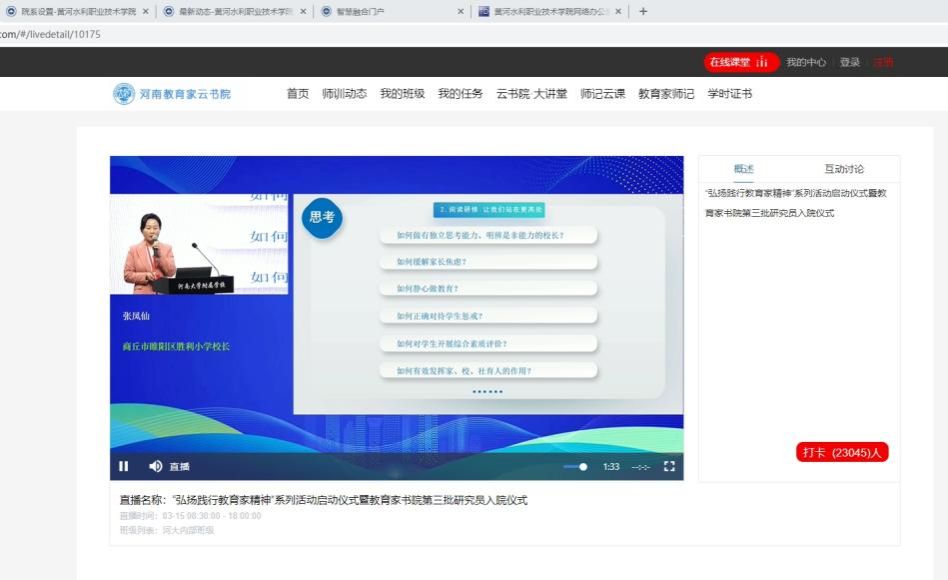Go to 首页 in navigation
948x580 pixels.
[x=297, y=94]
